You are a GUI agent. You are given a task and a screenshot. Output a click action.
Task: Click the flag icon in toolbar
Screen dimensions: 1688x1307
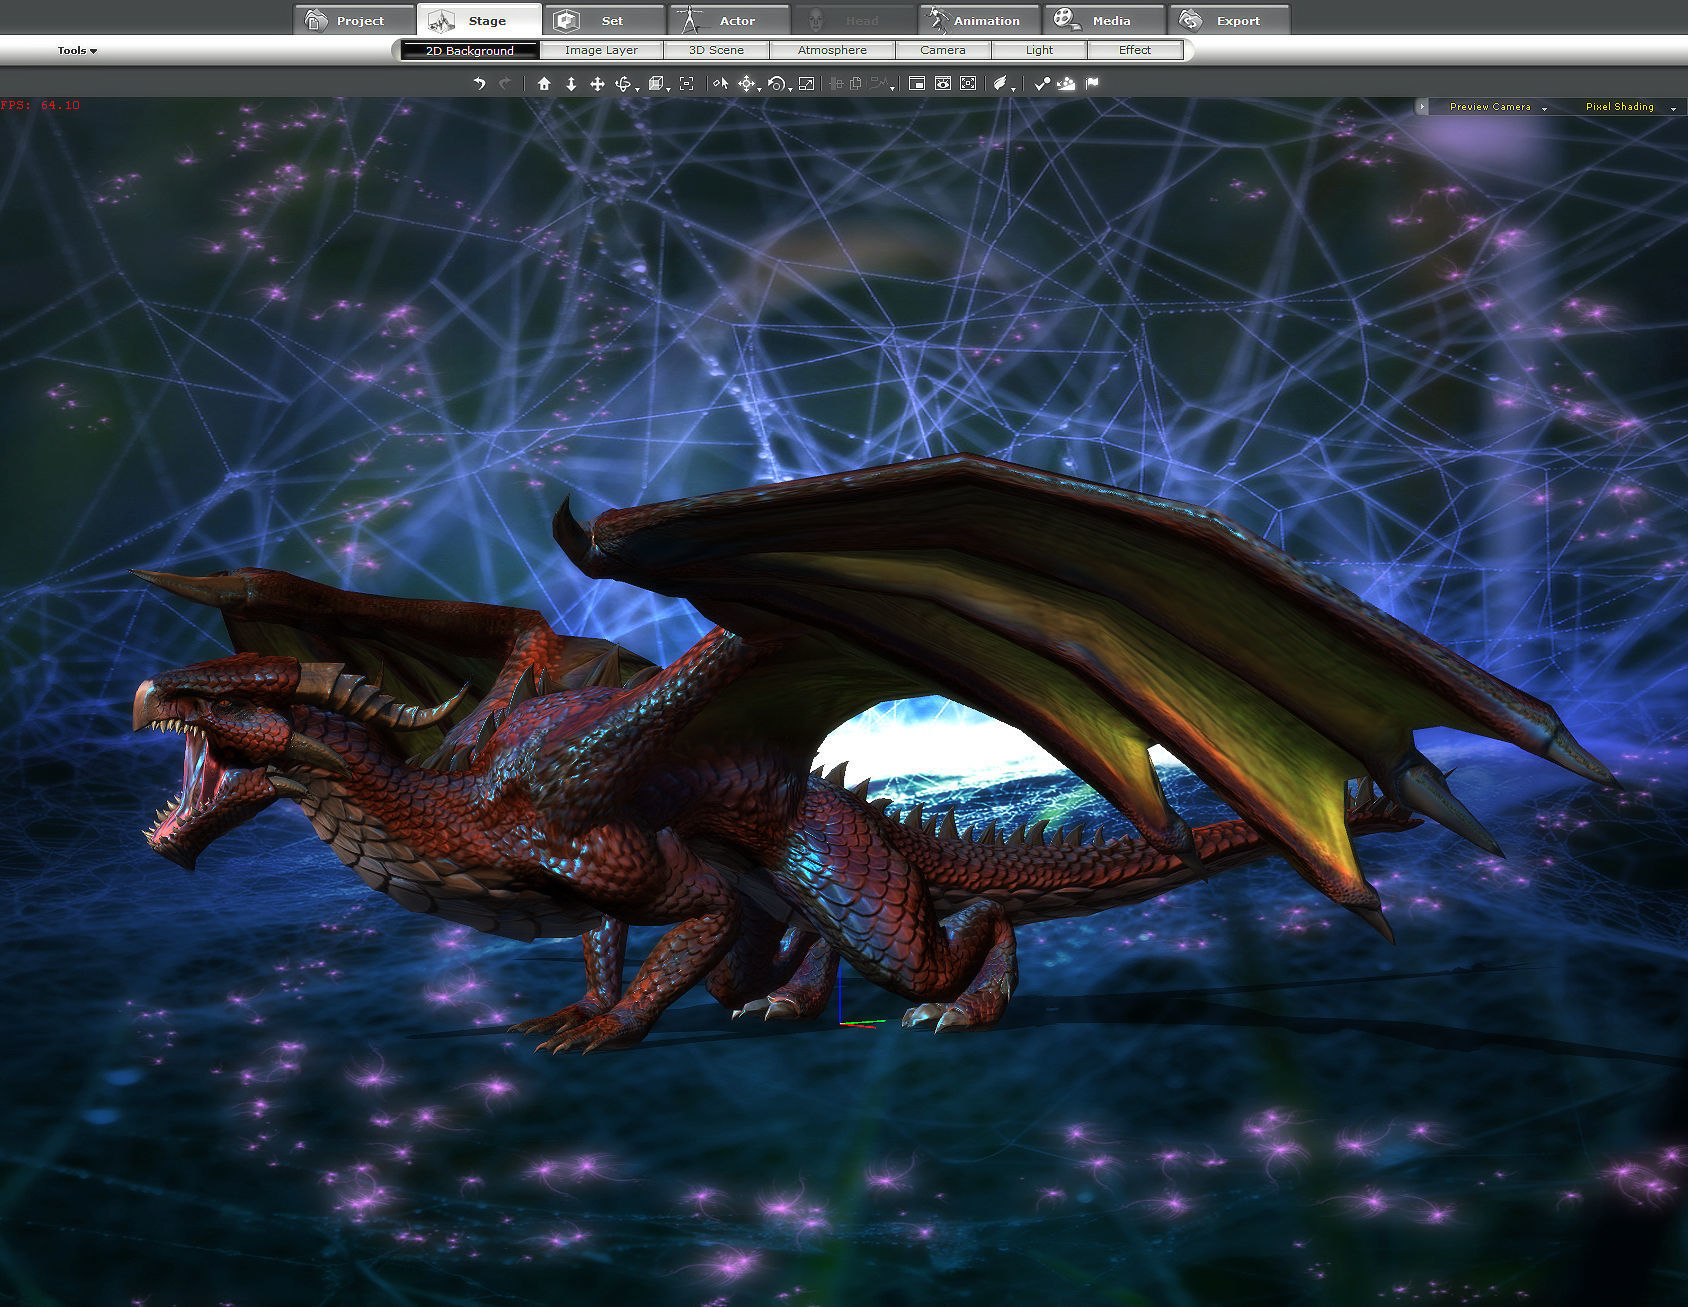click(1092, 84)
